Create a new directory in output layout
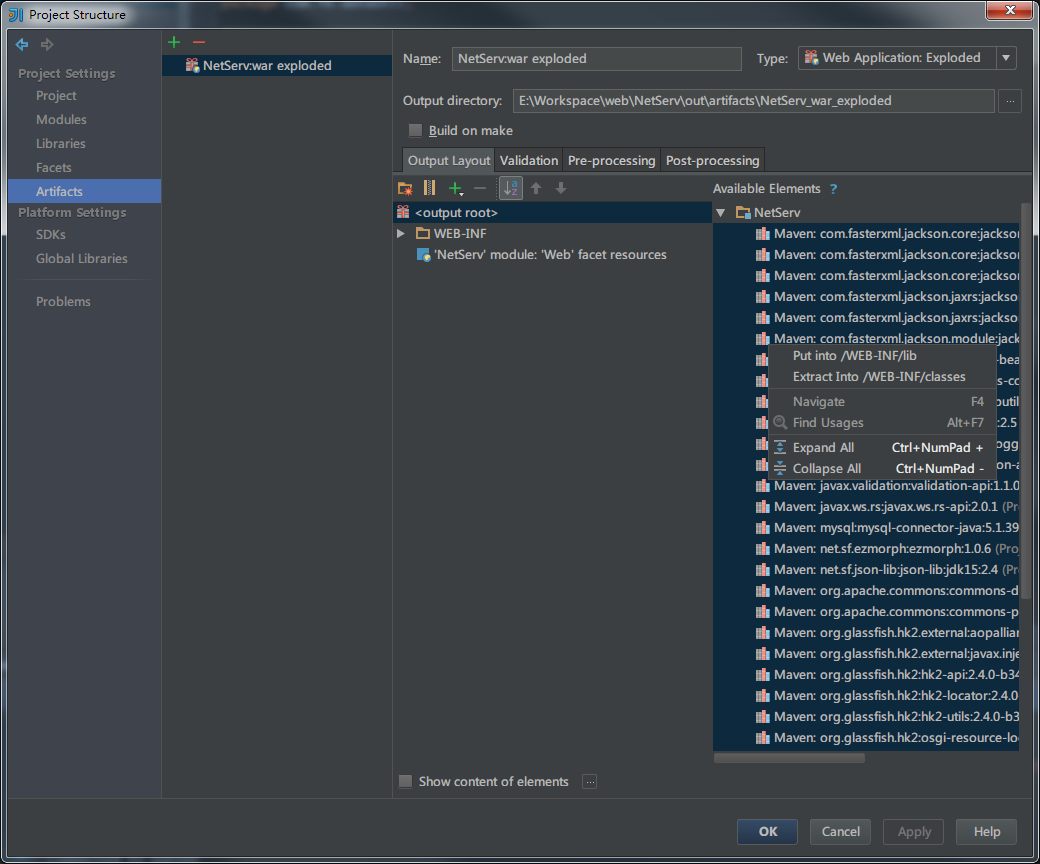Screen dimensions: 1040x864 point(405,187)
